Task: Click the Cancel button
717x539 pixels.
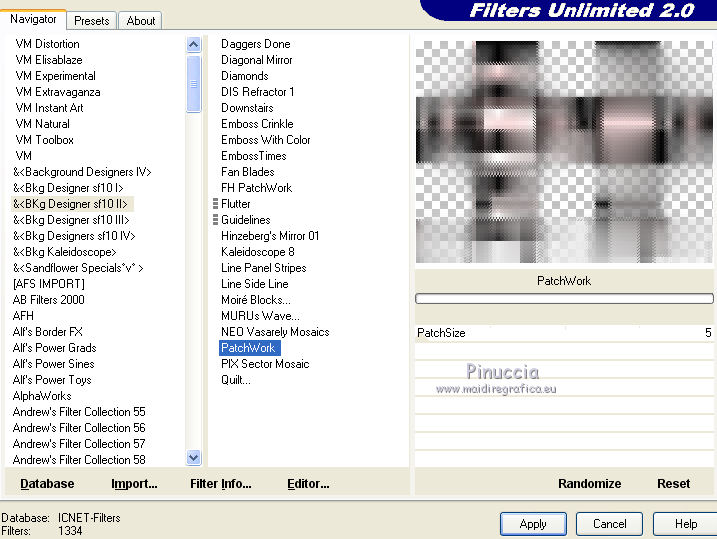Action: click(x=609, y=524)
